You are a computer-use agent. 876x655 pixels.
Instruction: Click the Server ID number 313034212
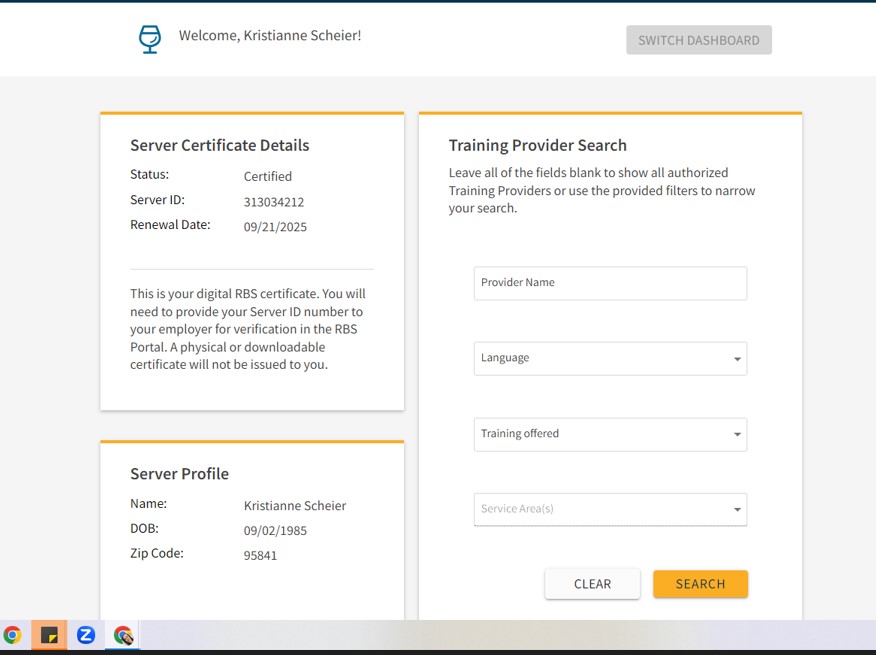[274, 202]
